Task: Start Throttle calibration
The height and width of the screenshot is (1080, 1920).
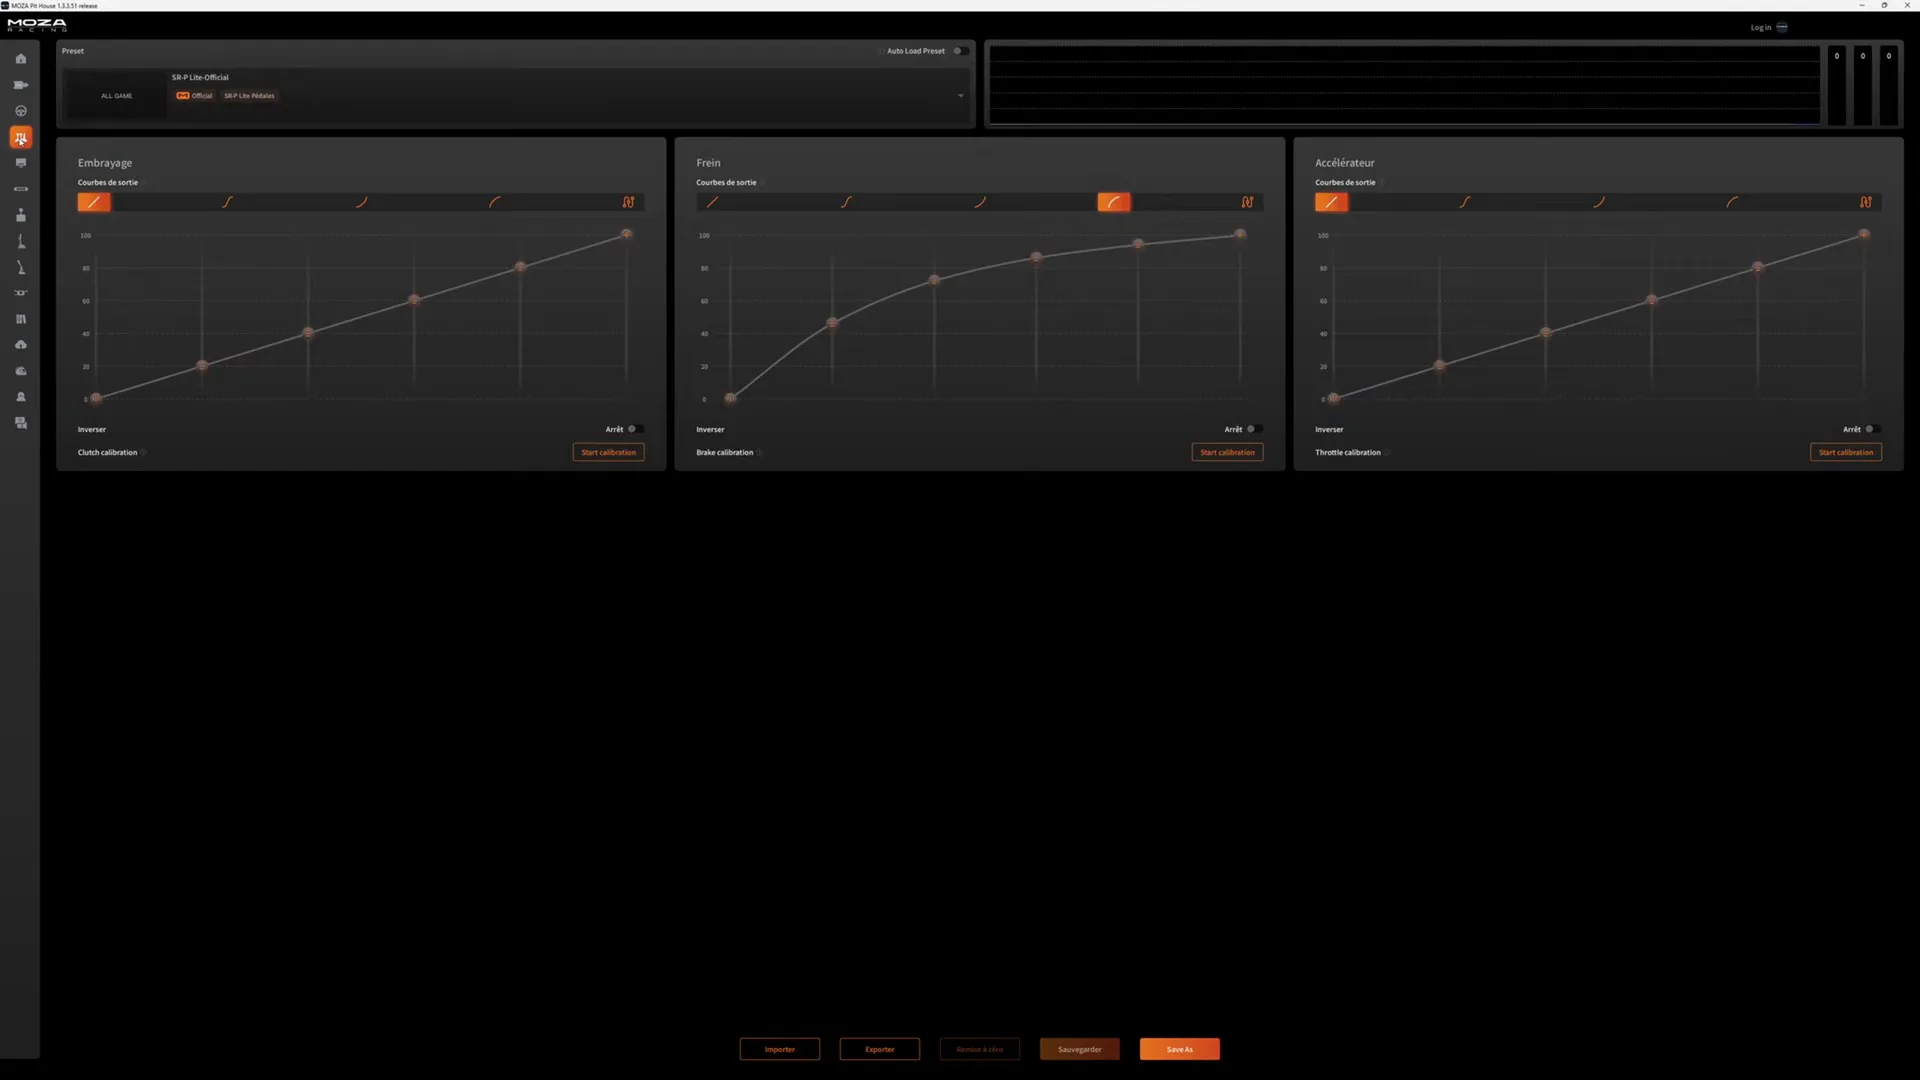Action: pos(1845,452)
